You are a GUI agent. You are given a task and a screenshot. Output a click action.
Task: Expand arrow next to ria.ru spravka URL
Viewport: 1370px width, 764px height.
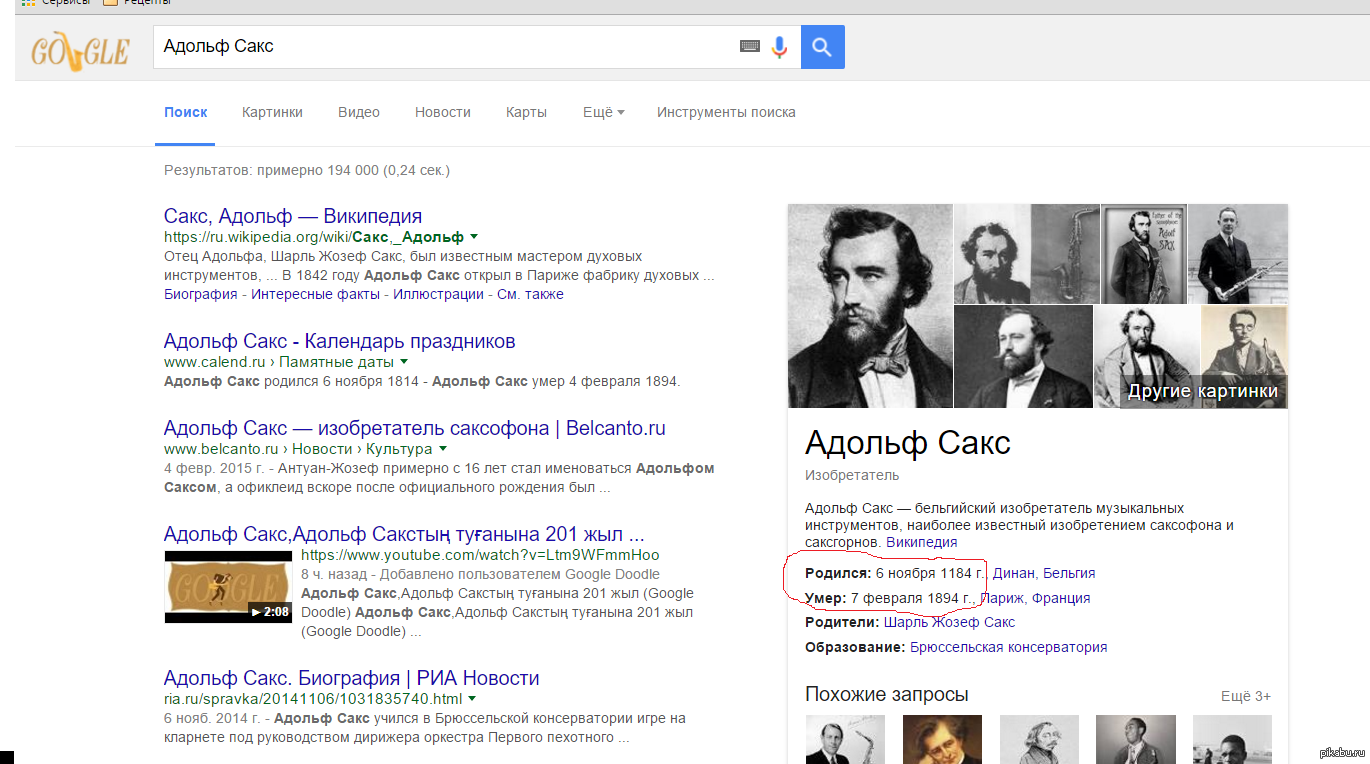471,699
